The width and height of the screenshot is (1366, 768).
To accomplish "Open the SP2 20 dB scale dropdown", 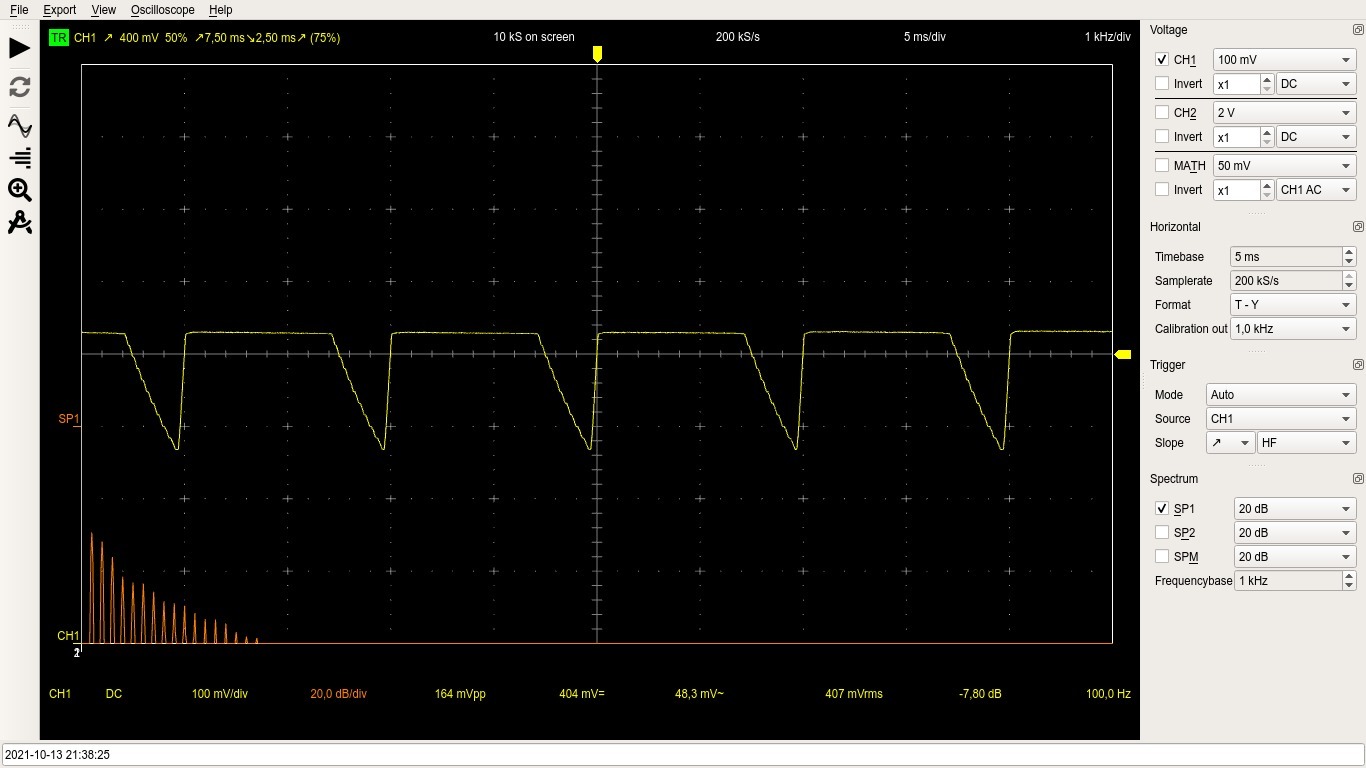I will click(x=1295, y=533).
